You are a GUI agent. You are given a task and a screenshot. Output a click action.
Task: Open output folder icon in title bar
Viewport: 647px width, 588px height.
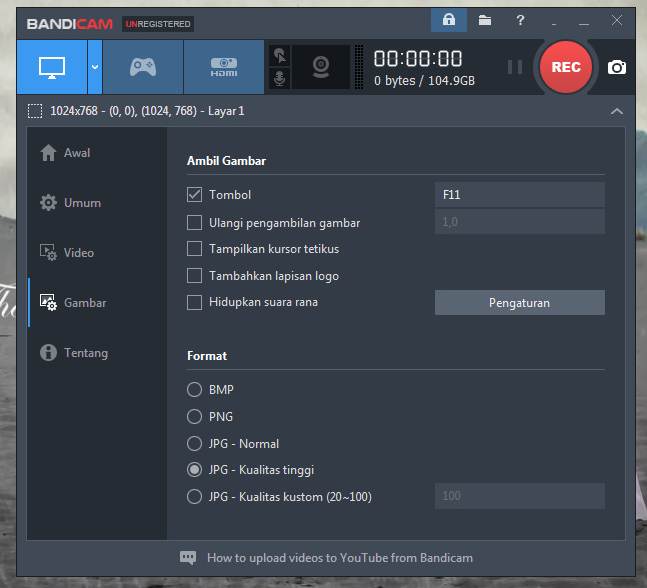485,20
